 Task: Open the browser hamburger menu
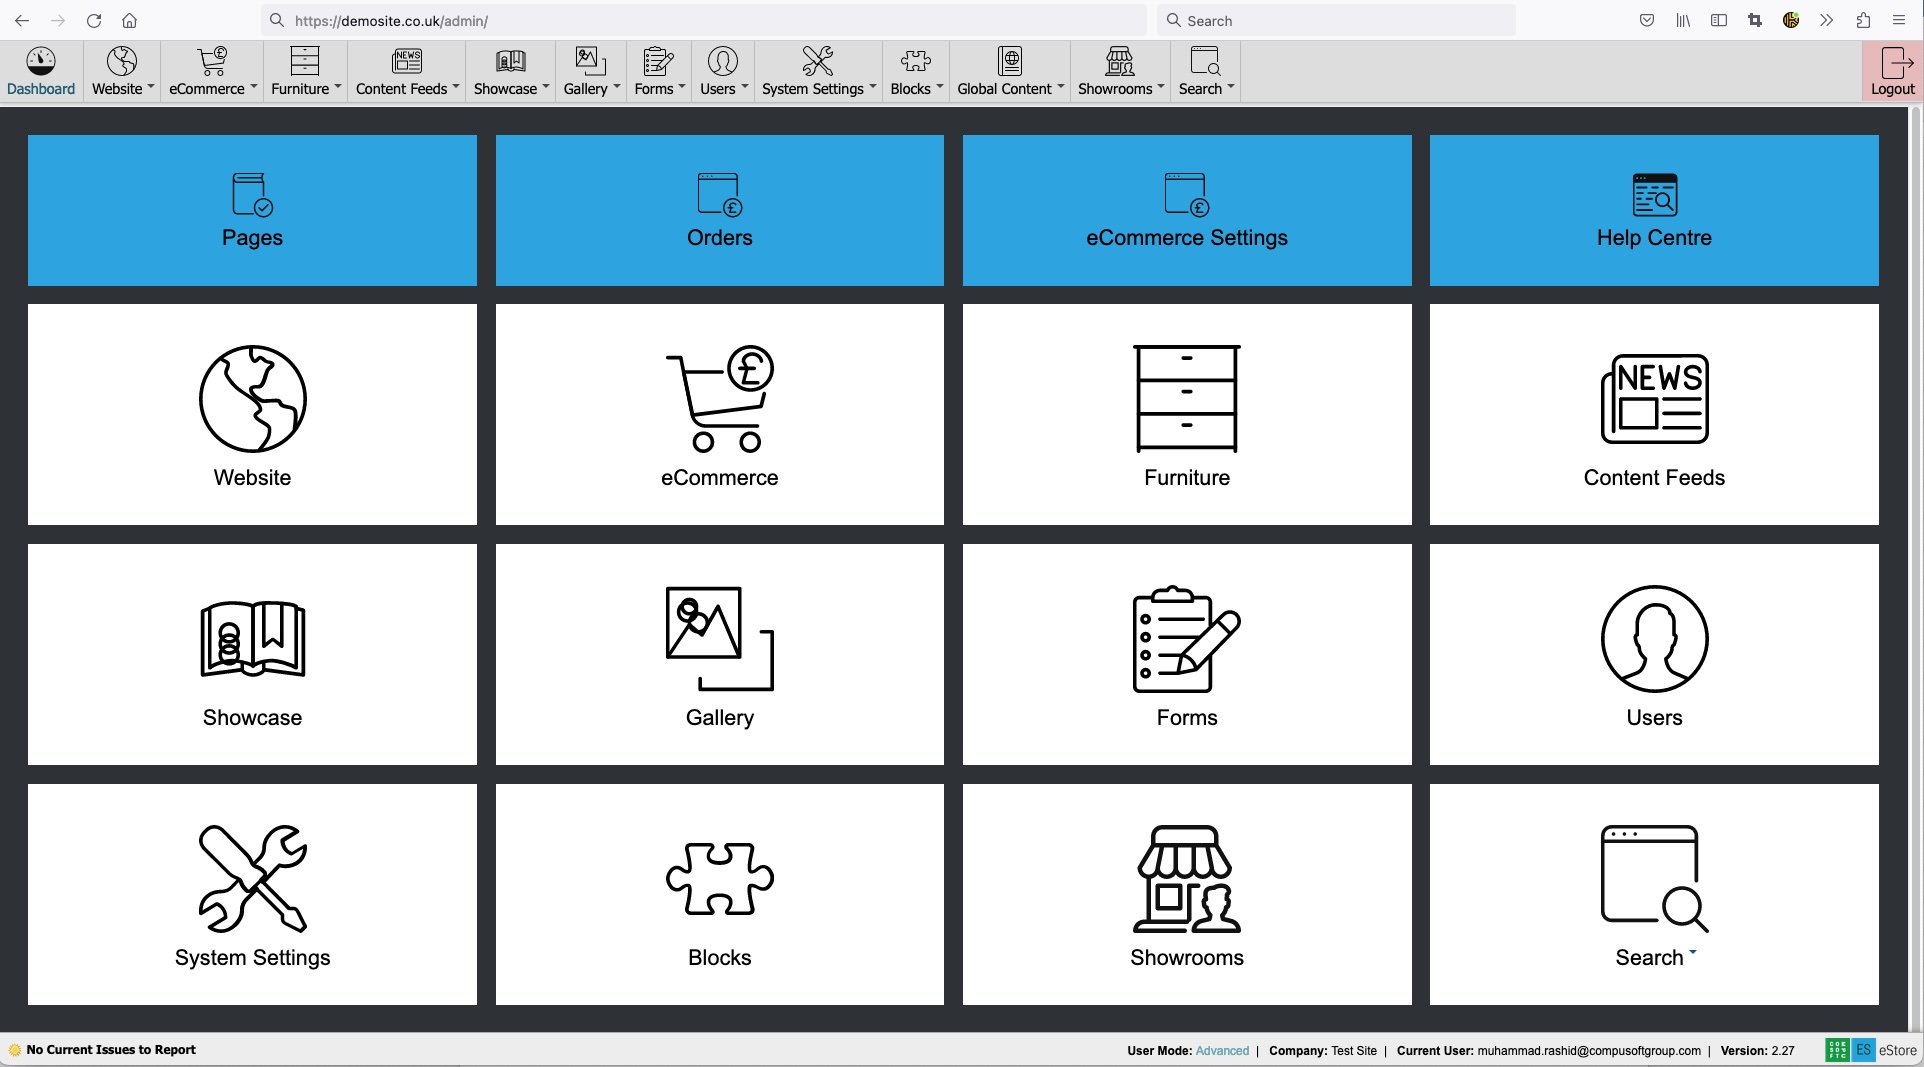(x=1899, y=20)
